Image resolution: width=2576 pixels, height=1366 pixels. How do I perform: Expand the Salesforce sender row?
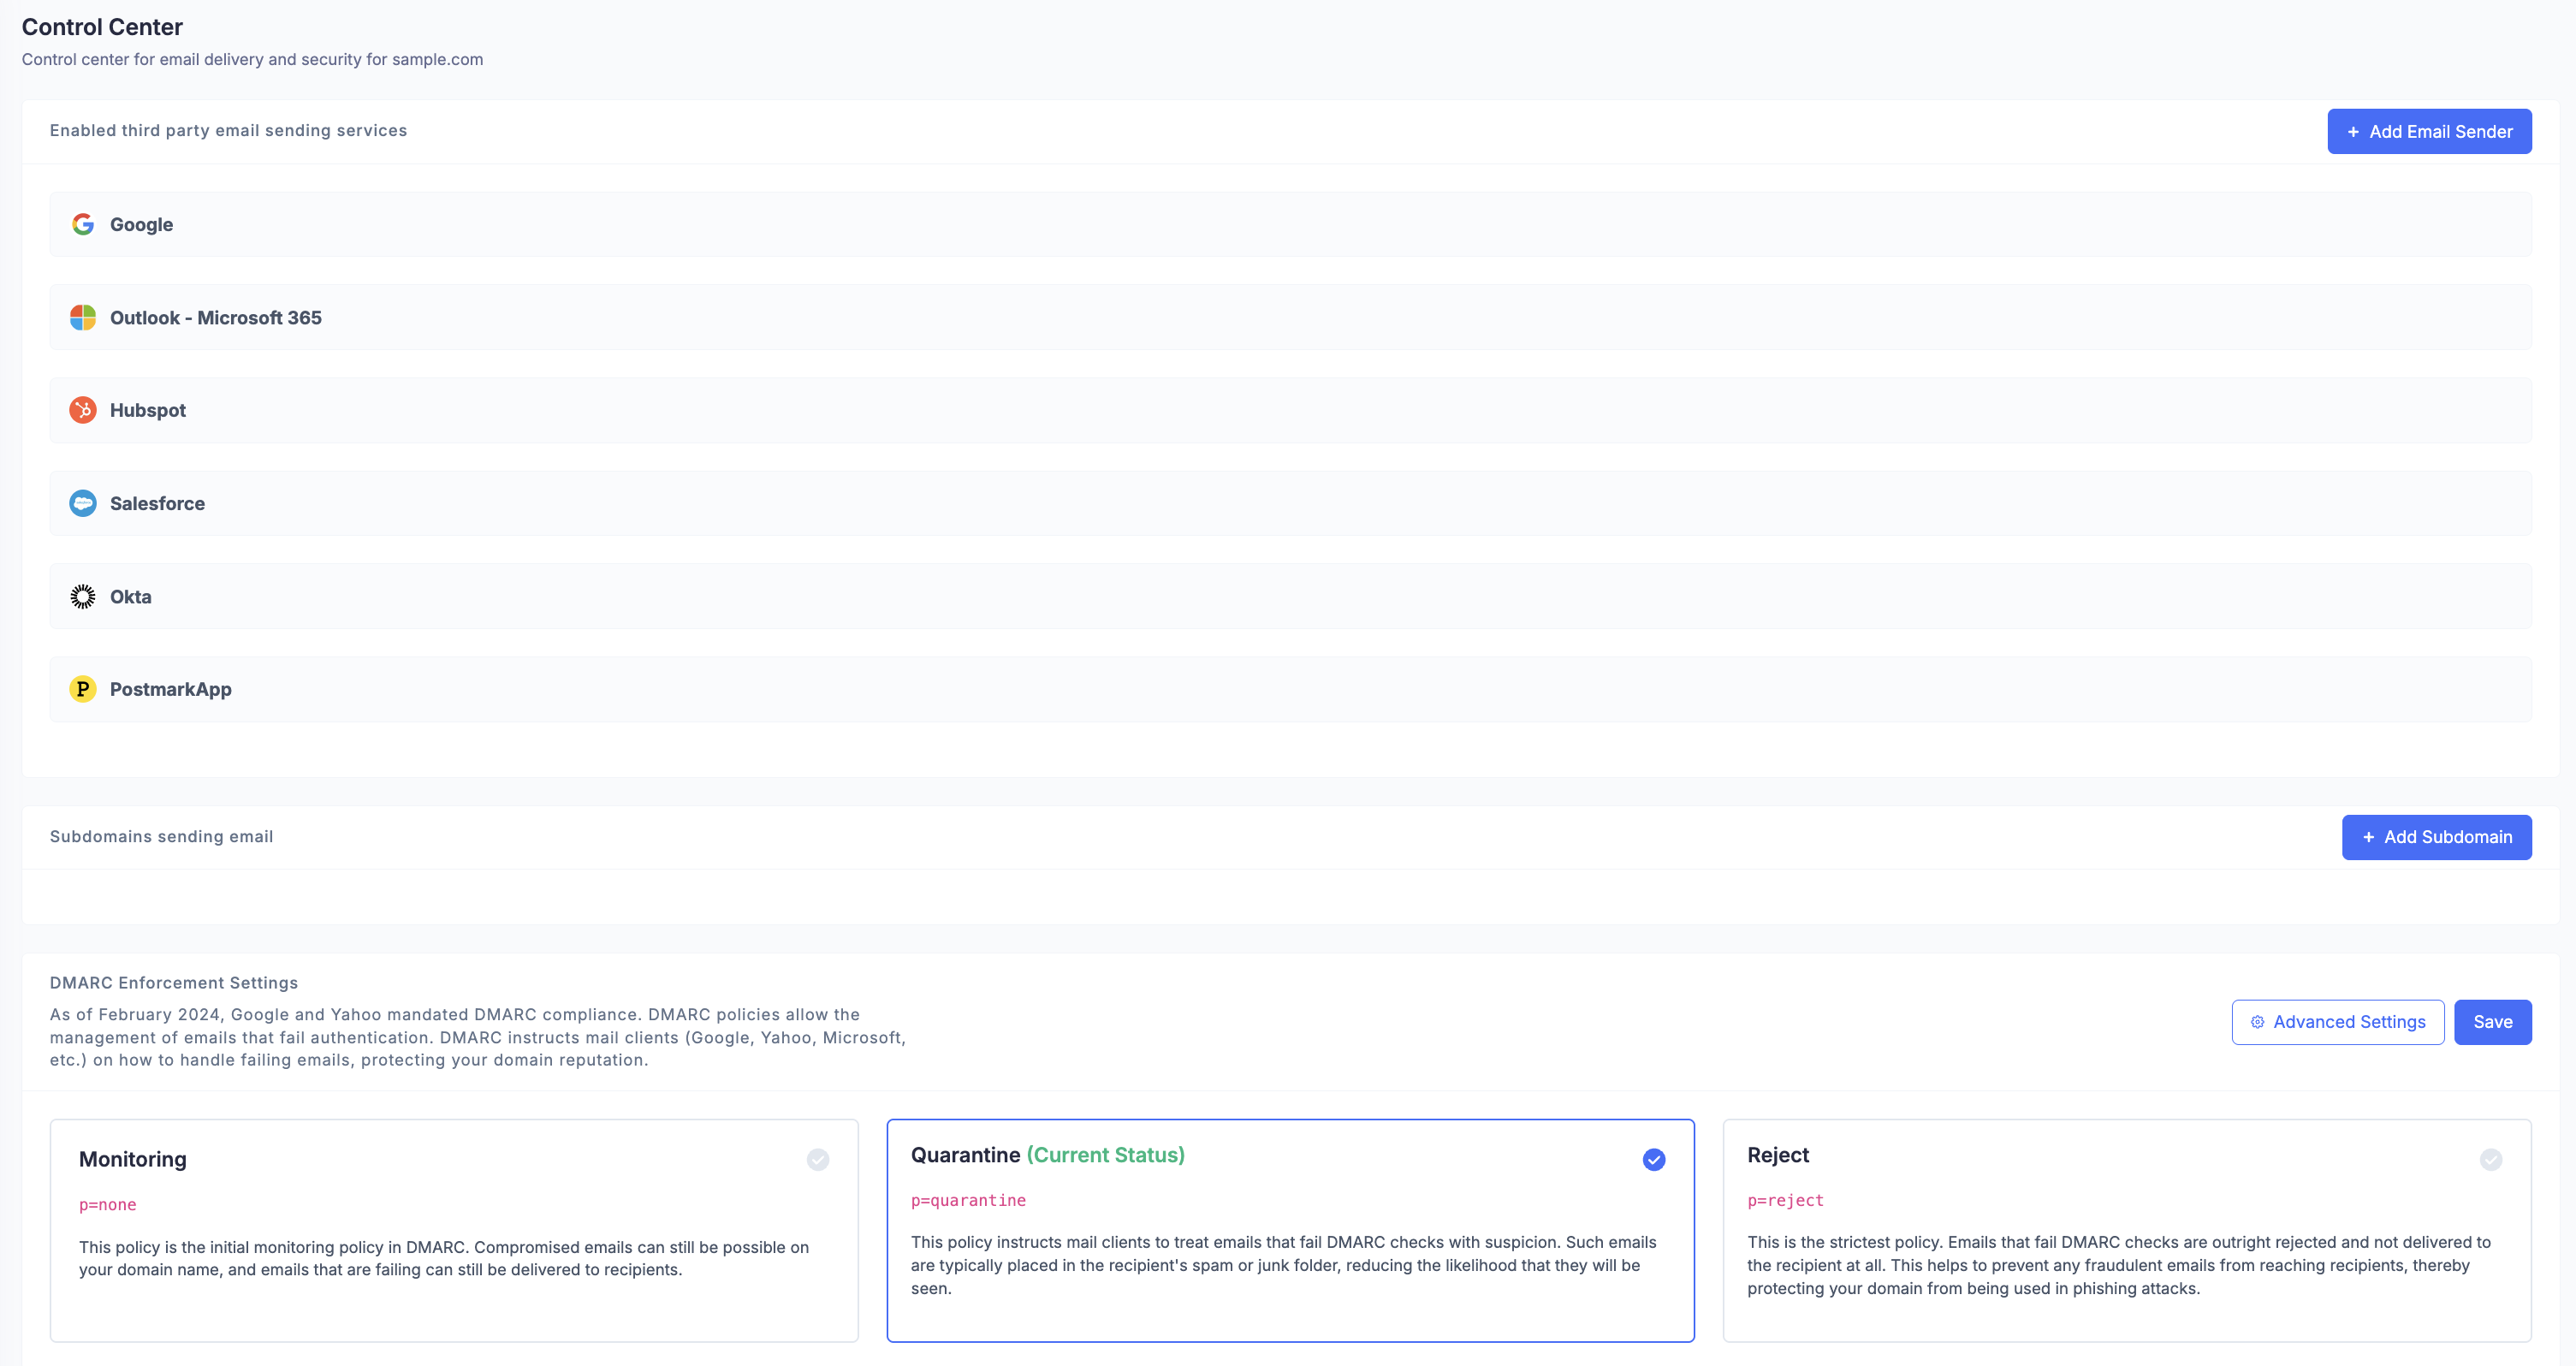[x=1290, y=503]
